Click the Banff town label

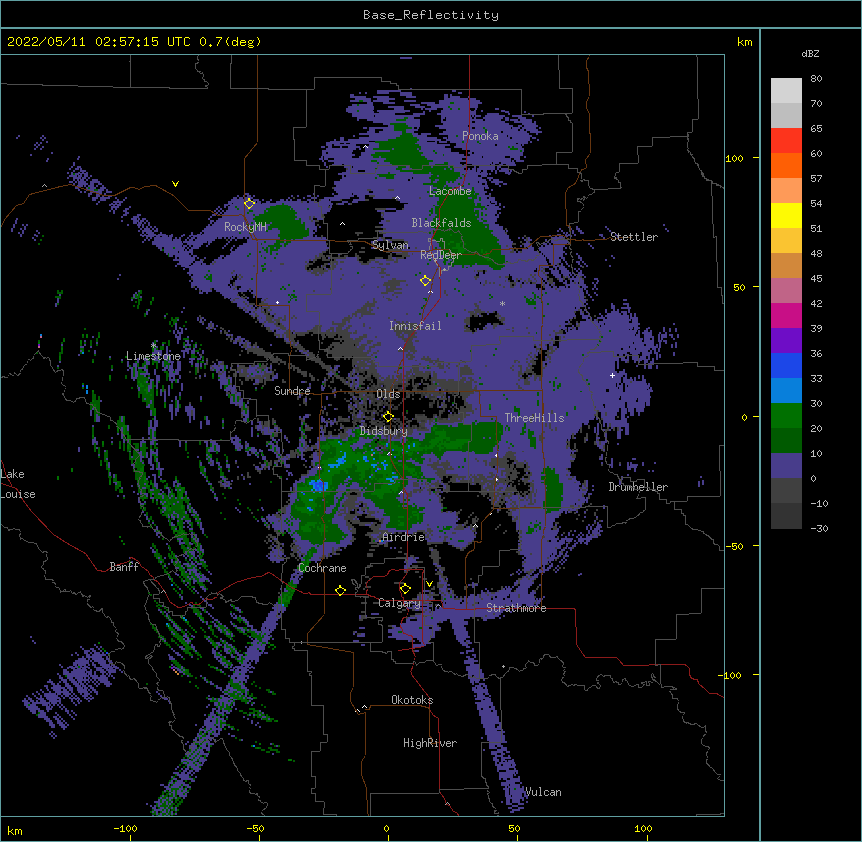tap(124, 567)
